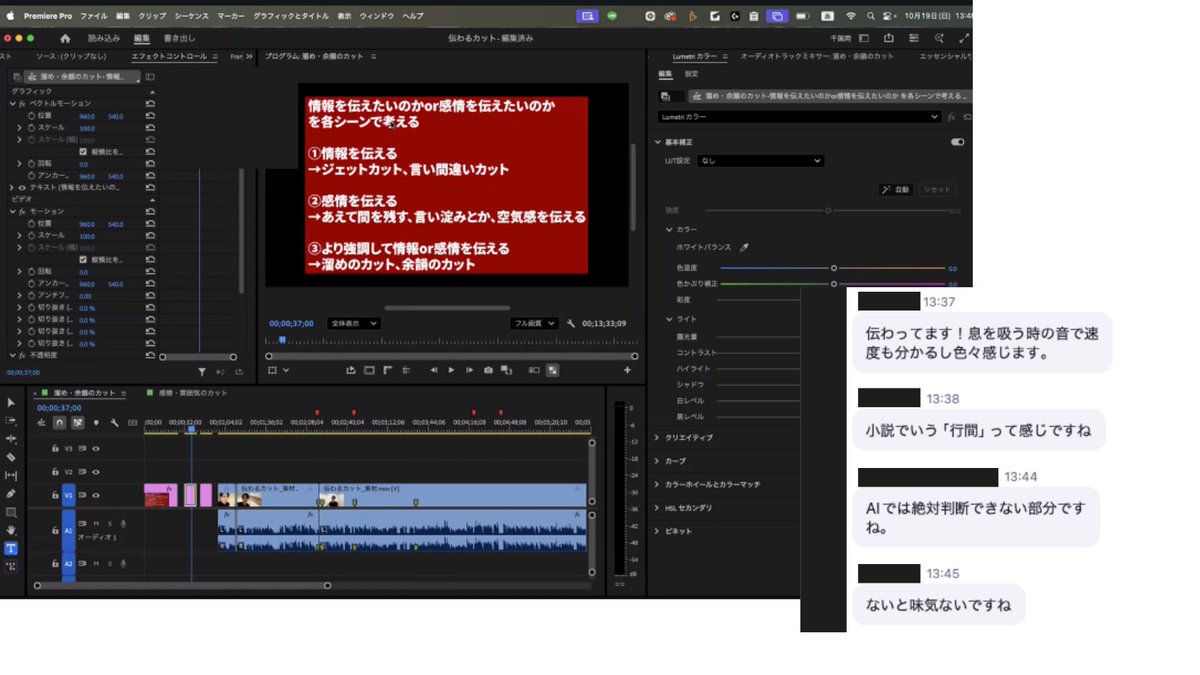This screenshot has height=675, width=1200.
Task: Select the Ripple Edit tool
Action: point(11,439)
